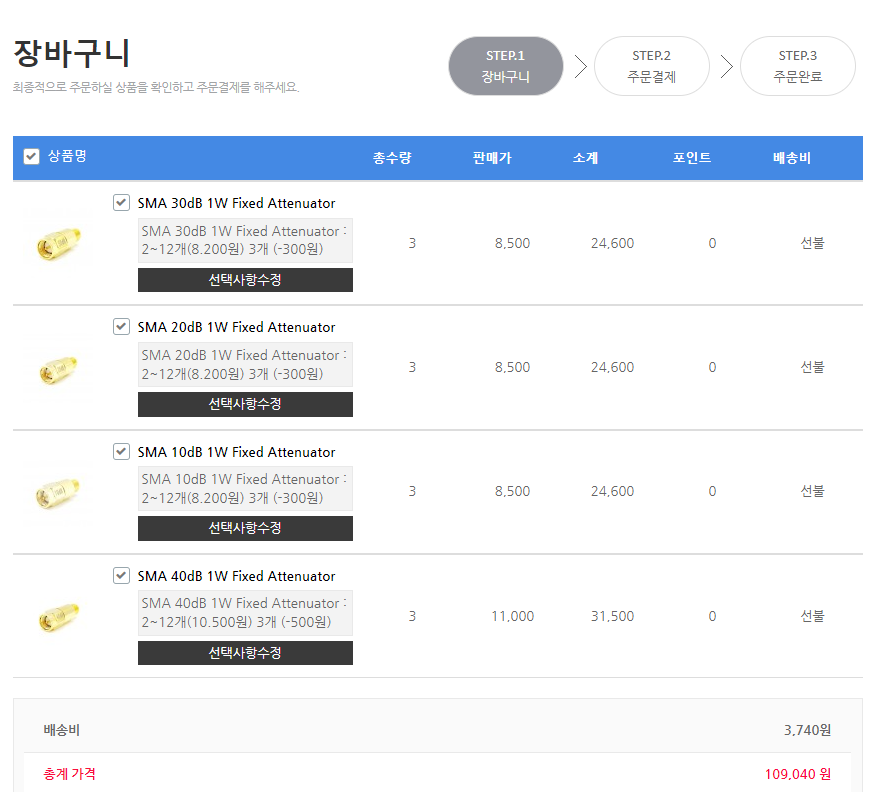The height and width of the screenshot is (792, 879).
Task: Click 선택사항수정 for the 10dB attenuator
Action: pyautogui.click(x=245, y=528)
